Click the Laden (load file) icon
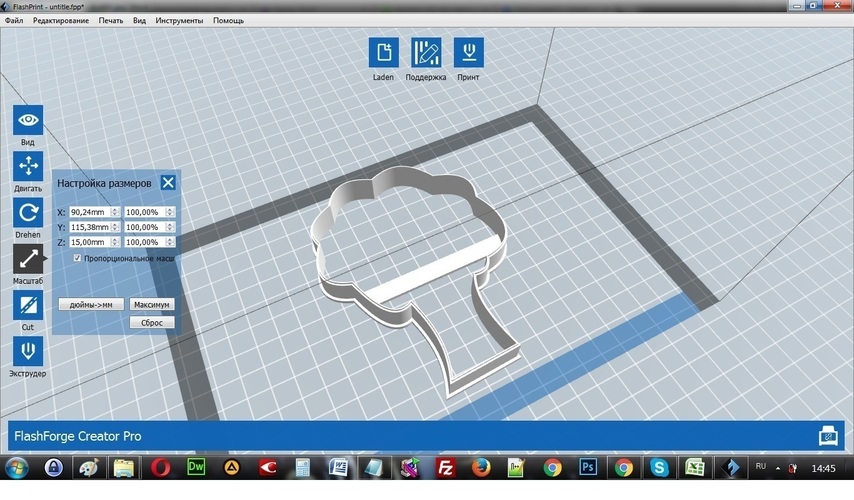Viewport: 854px width, 500px height. click(x=383, y=52)
